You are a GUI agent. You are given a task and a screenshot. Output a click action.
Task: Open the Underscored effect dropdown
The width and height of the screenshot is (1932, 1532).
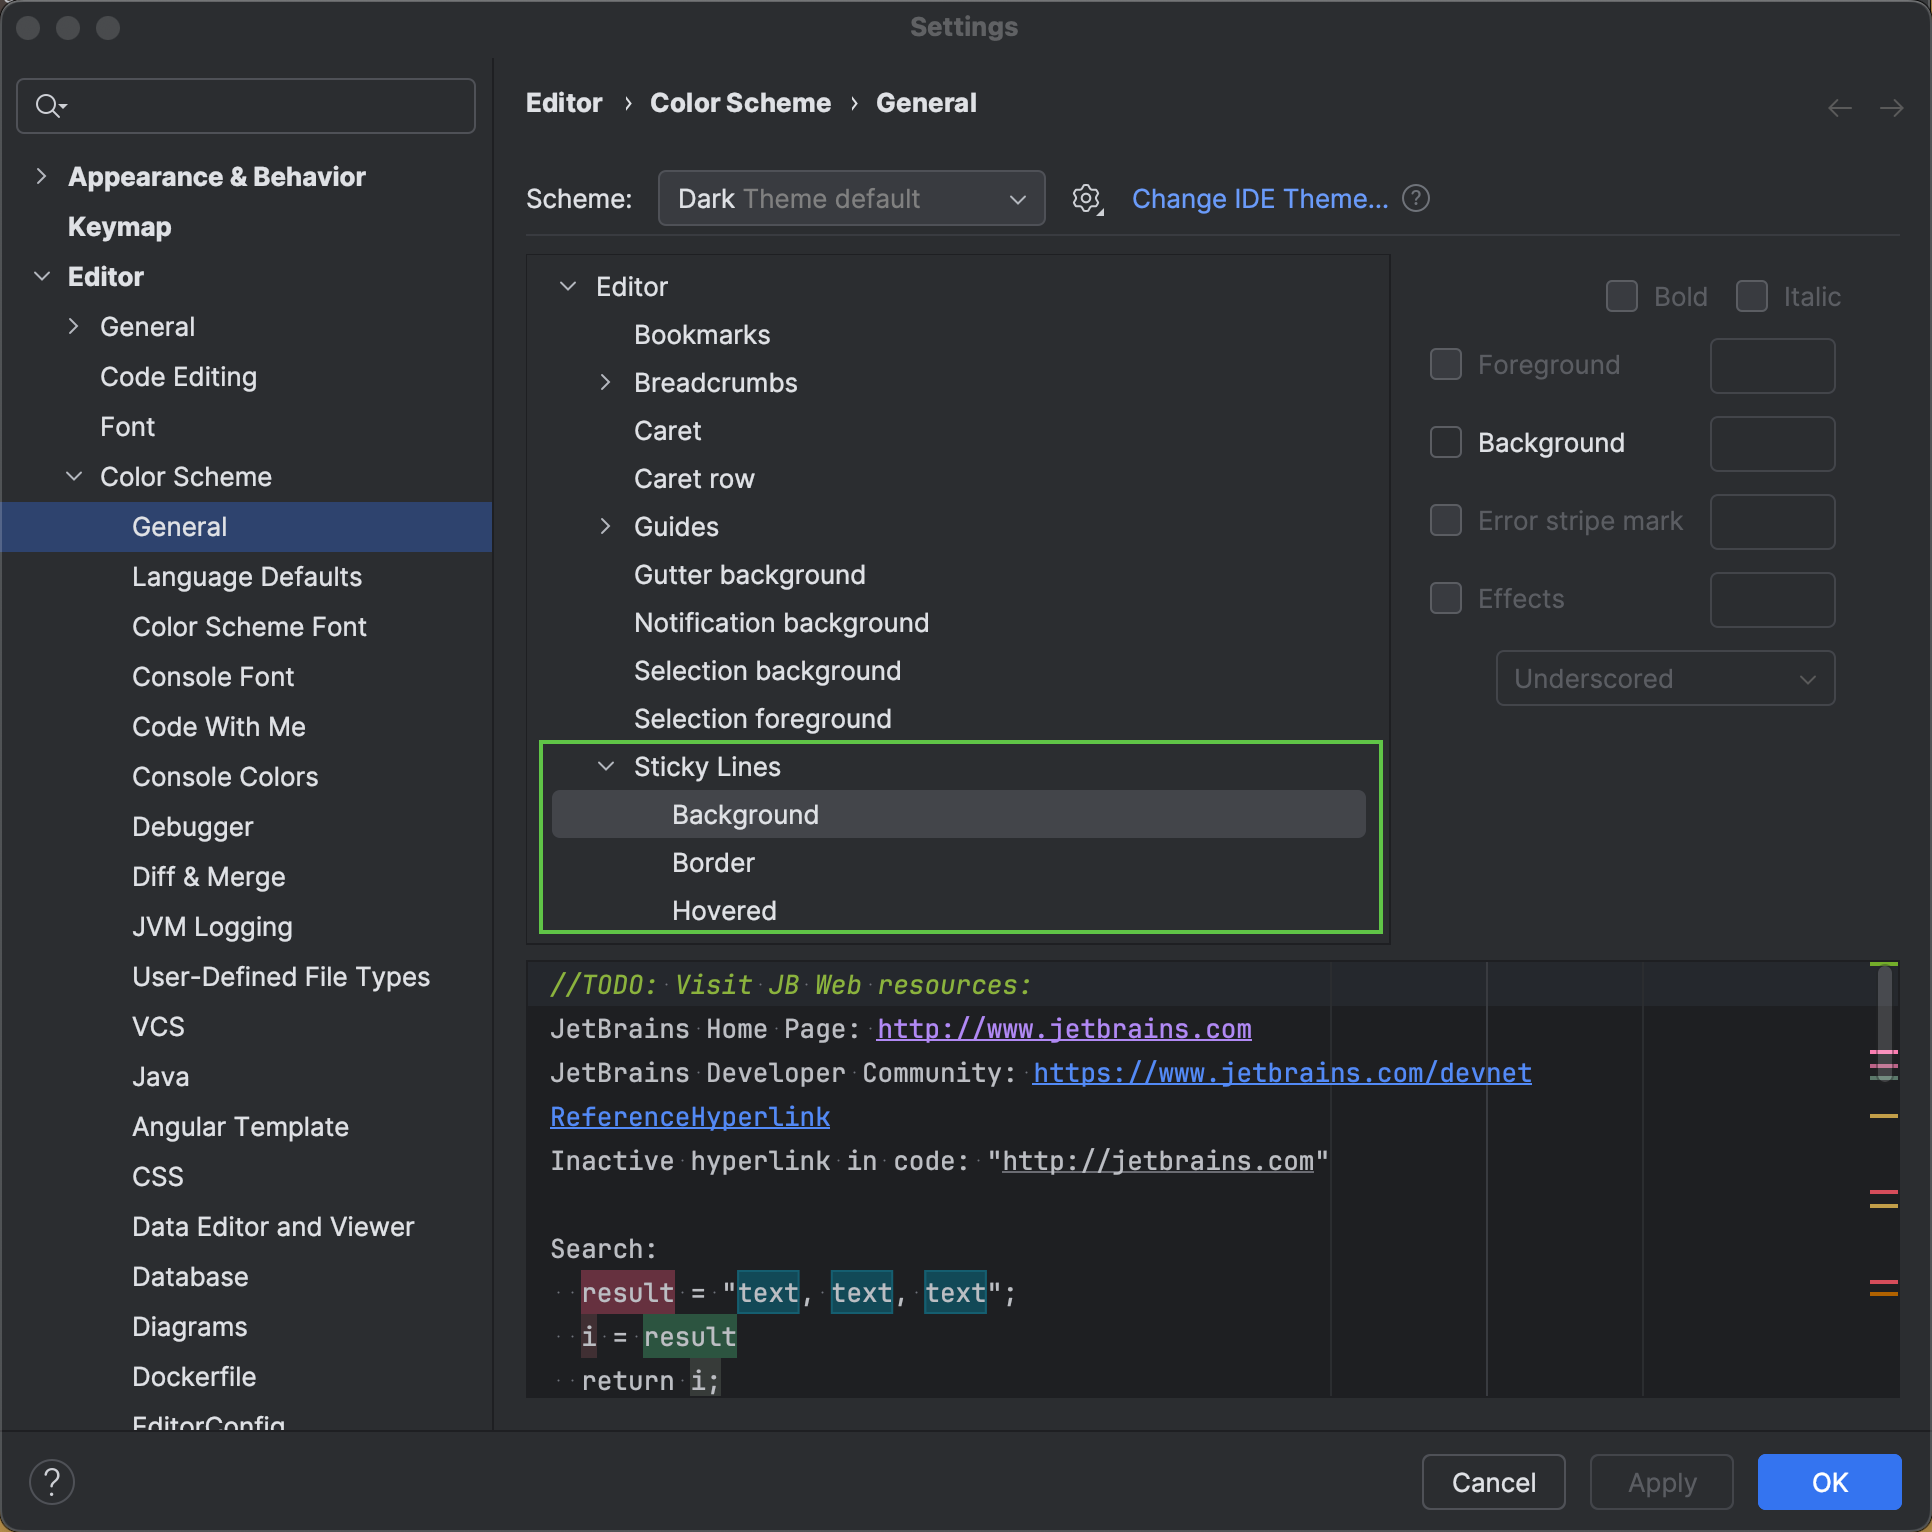[1664, 678]
